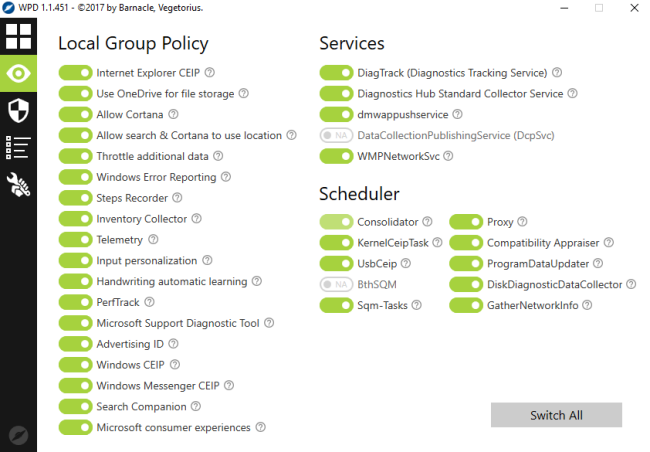Toggle the Consolidator scheduler switch
Viewport: 650px width, 452px height.
tap(336, 222)
